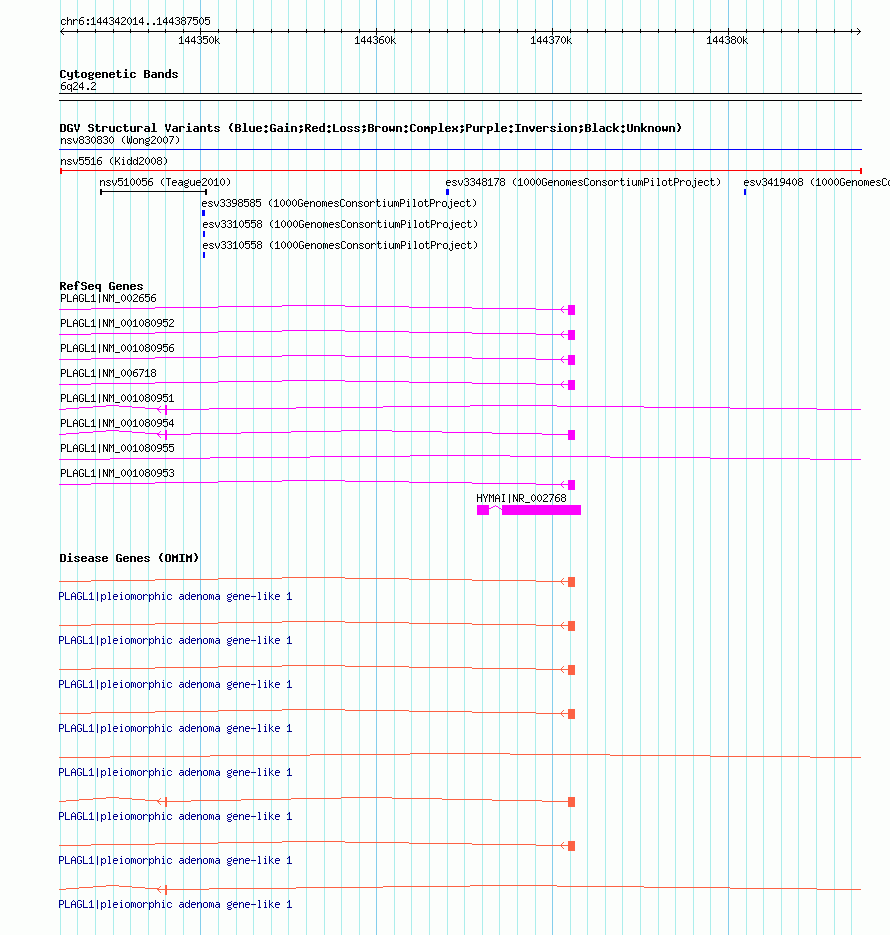Screen dimensions: 890x935
Task: Click the blue marker under esv3398585
Action: pyautogui.click(x=204, y=213)
